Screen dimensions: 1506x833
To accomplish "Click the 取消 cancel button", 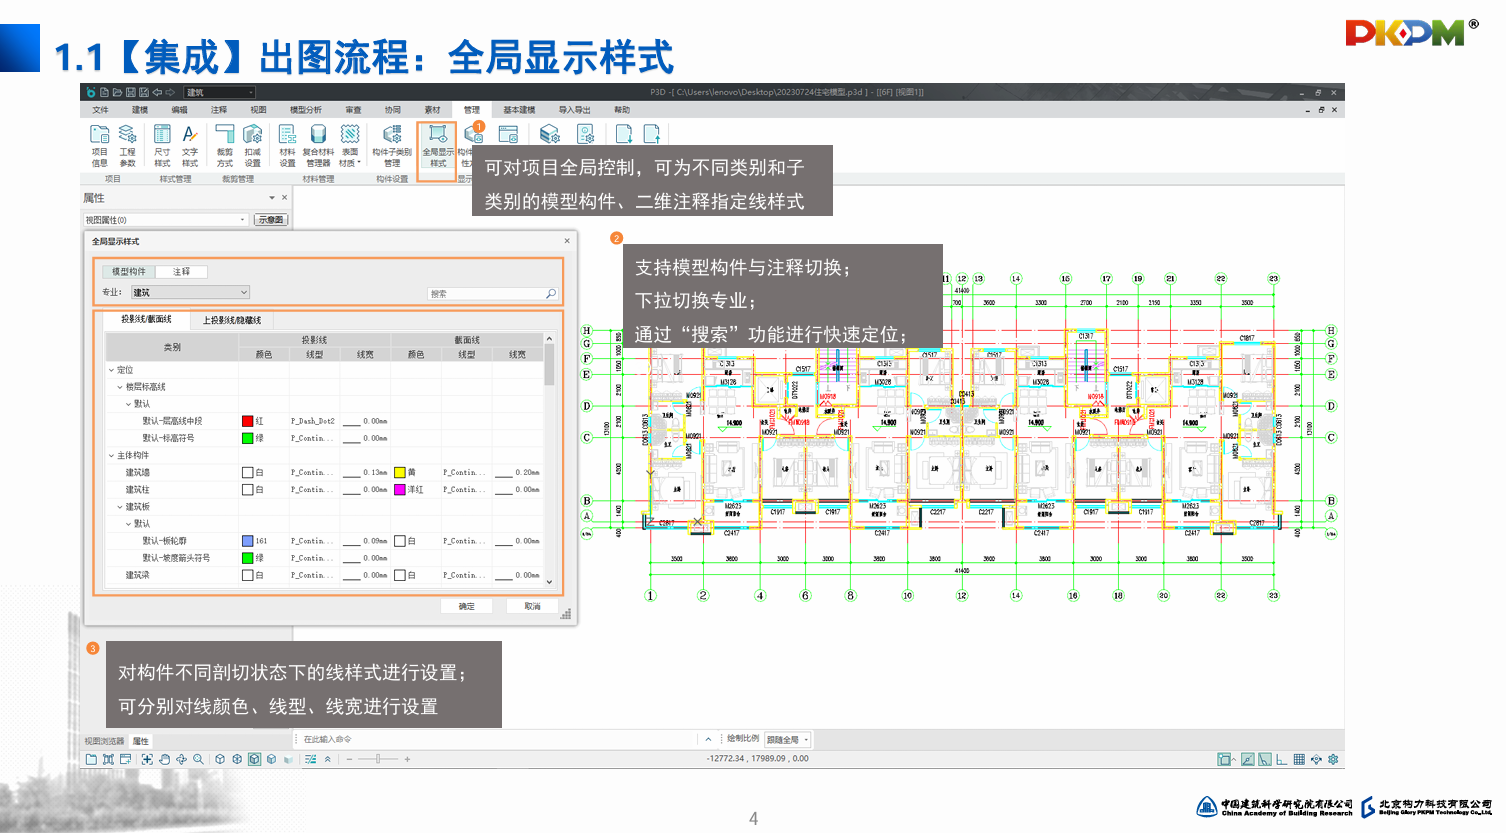I will click(x=533, y=606).
